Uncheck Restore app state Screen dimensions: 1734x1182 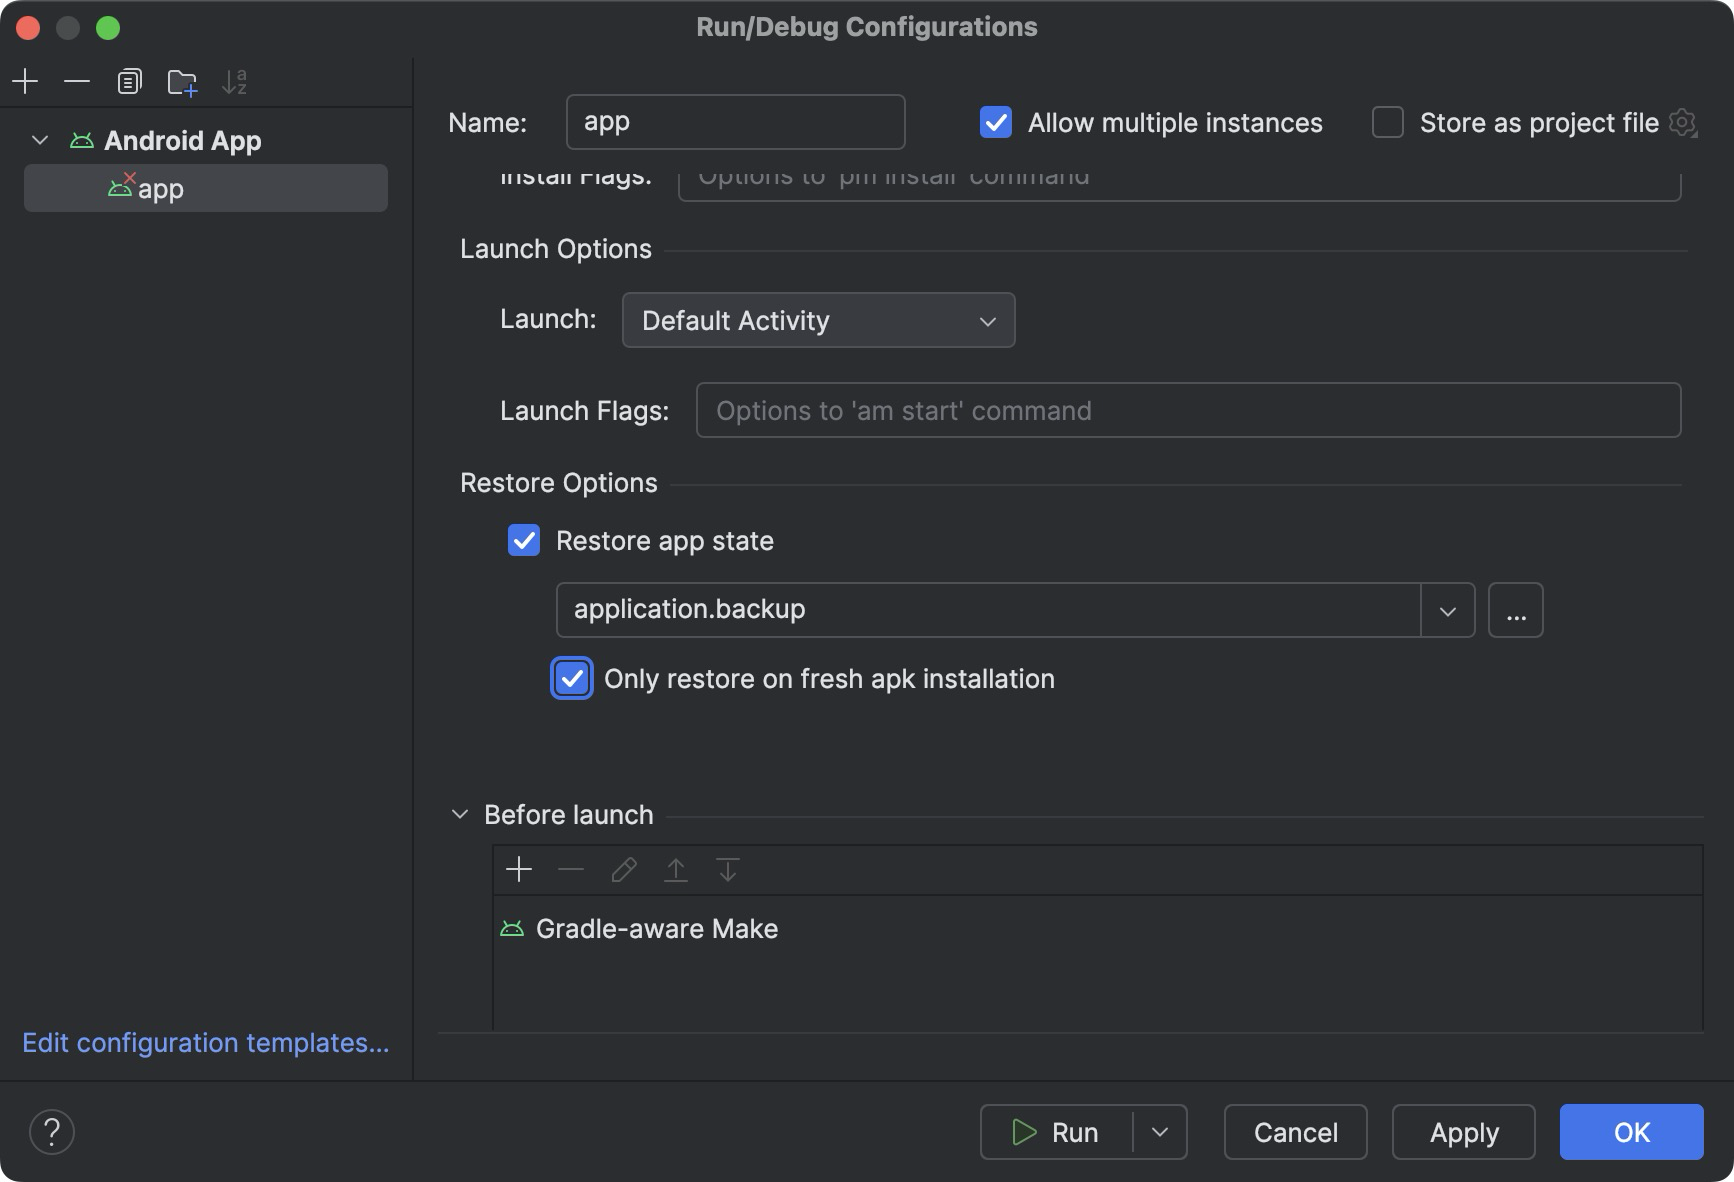pos(524,541)
